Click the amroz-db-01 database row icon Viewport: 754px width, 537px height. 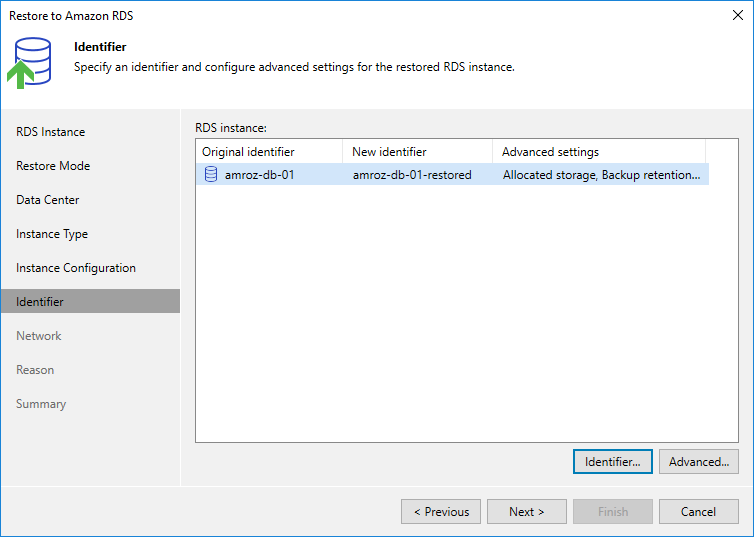click(210, 175)
